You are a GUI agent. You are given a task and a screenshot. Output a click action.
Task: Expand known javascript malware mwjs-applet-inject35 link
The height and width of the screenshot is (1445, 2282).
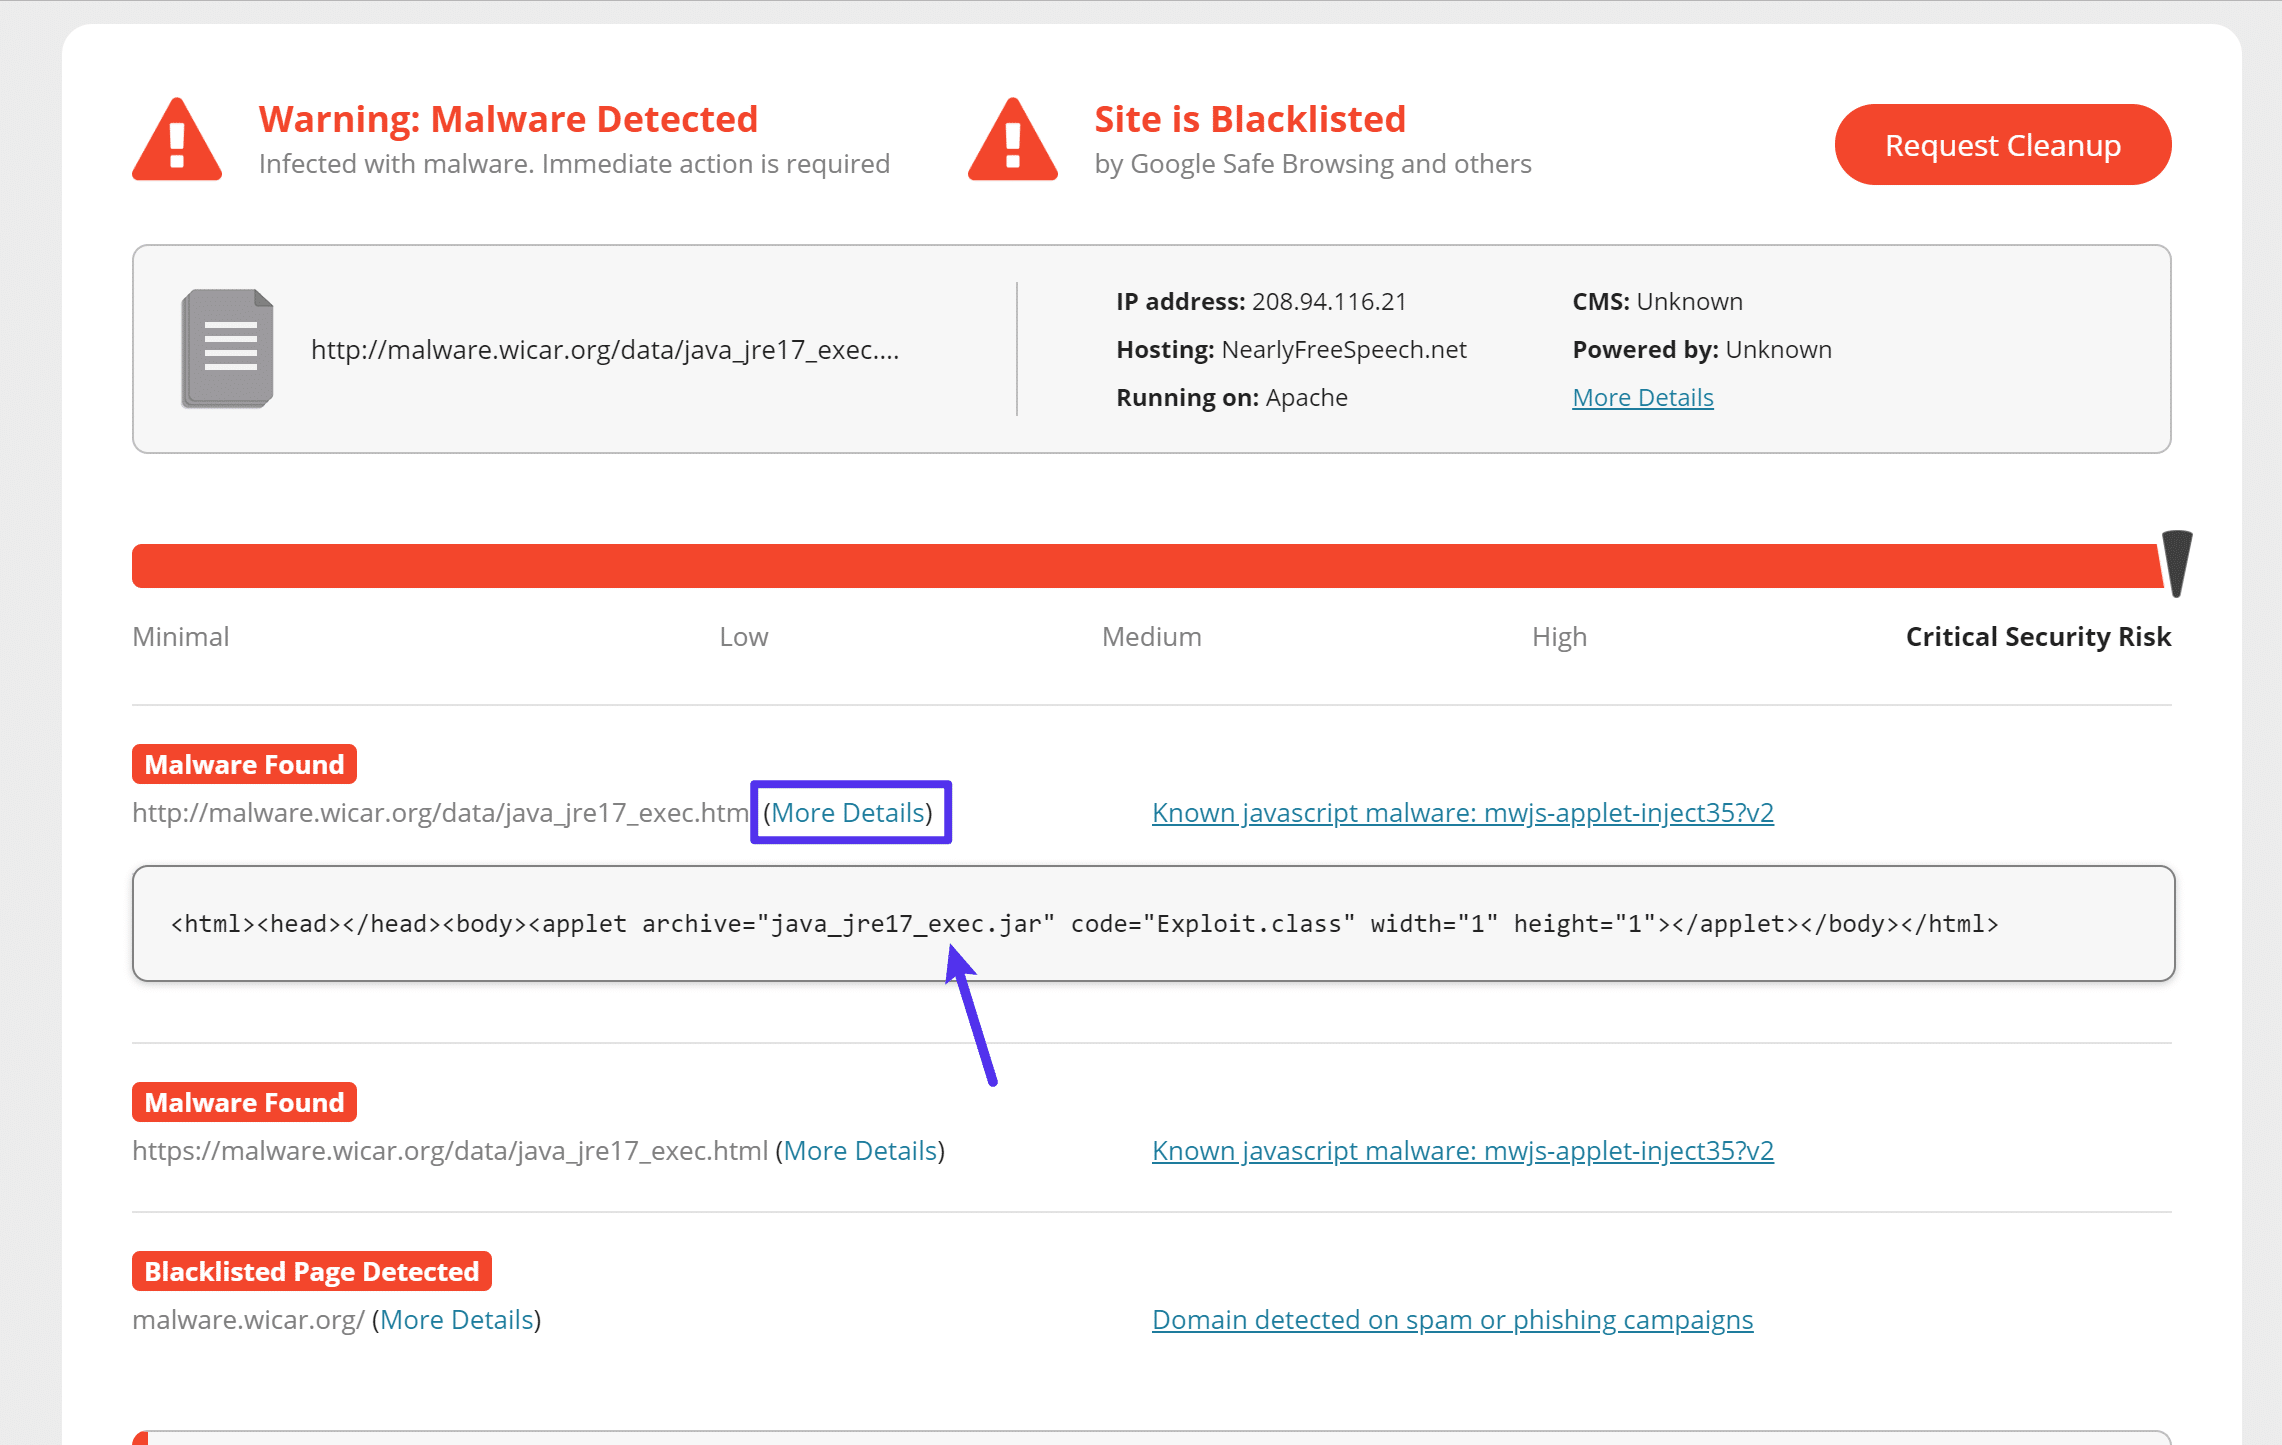(x=1462, y=811)
